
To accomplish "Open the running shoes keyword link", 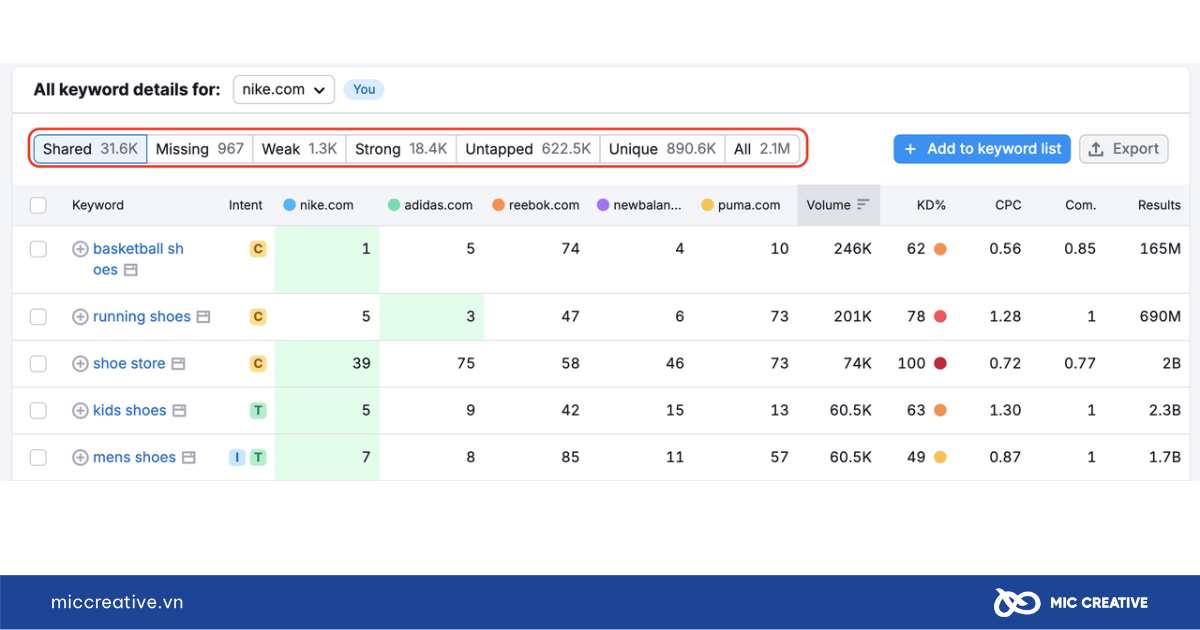I will pyautogui.click(x=142, y=317).
